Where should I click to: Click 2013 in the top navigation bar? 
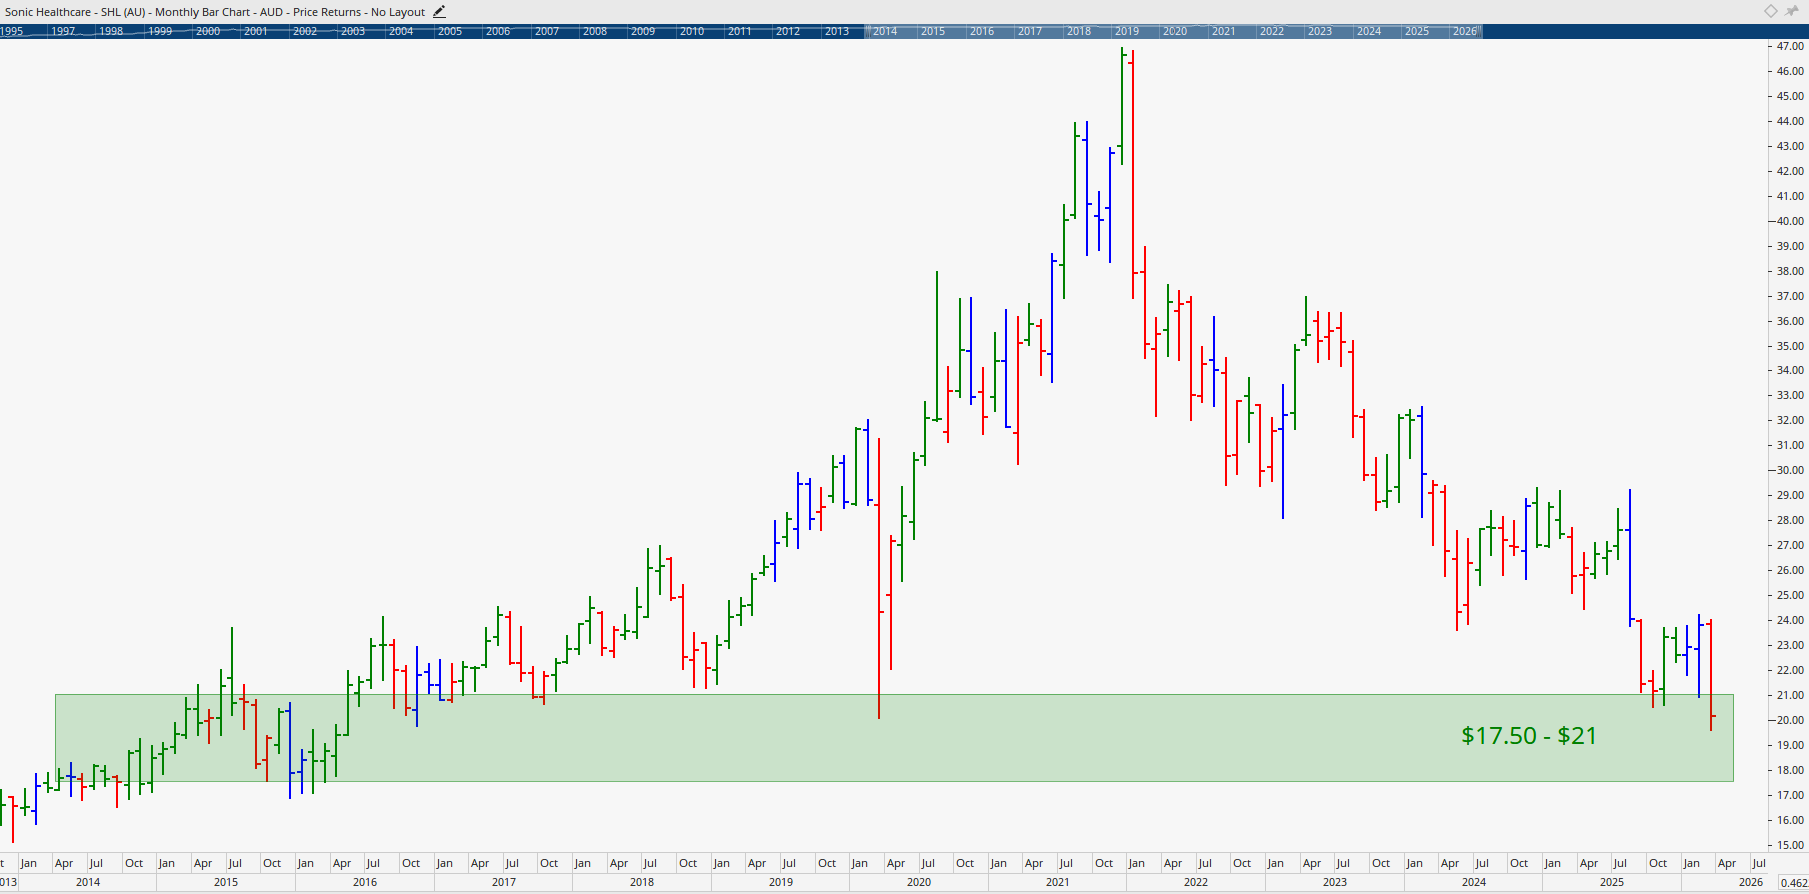(x=837, y=31)
